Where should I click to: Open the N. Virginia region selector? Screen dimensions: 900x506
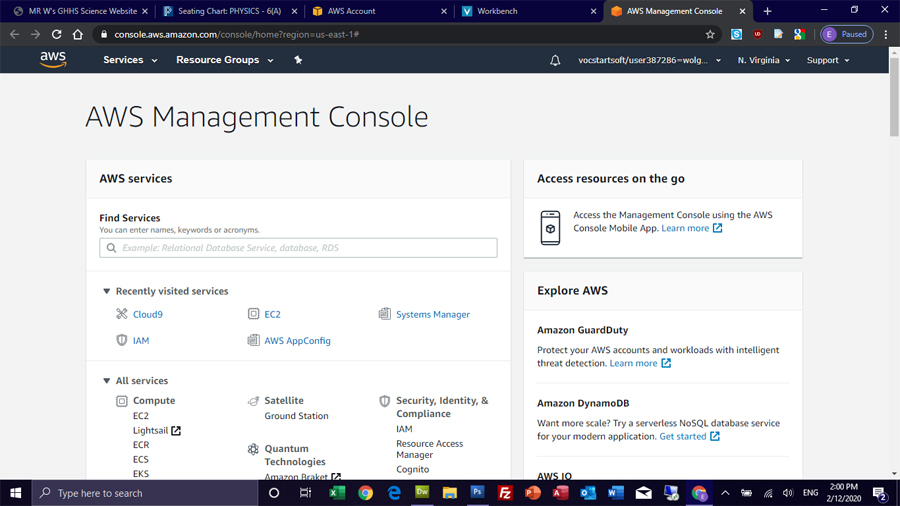(763, 60)
